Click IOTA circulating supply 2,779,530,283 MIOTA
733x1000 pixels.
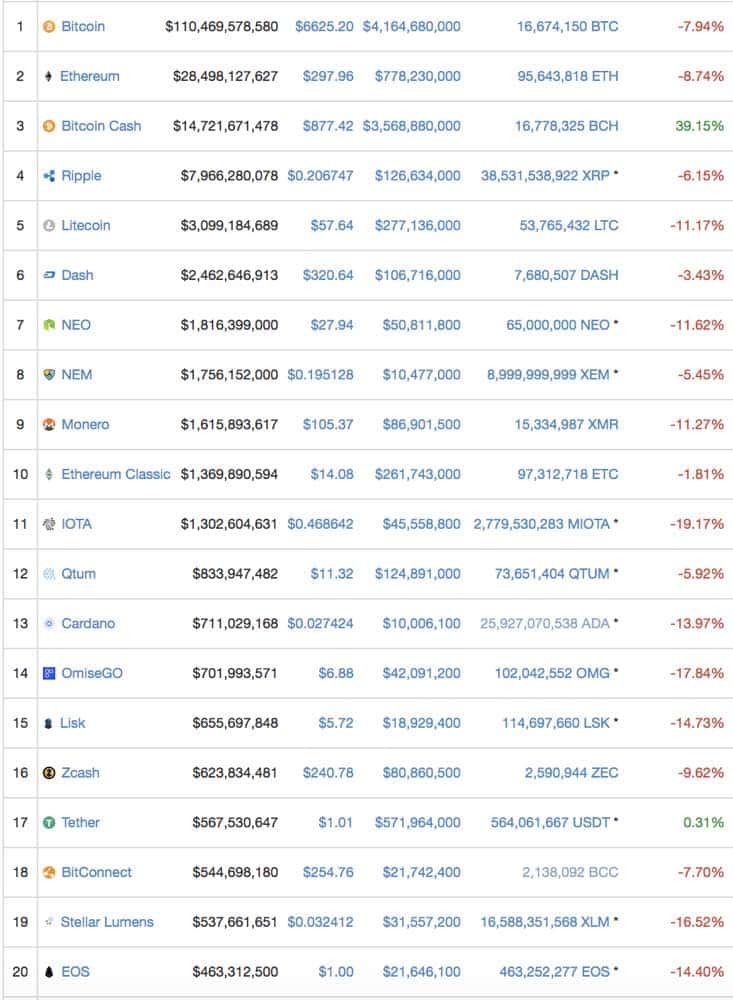click(545, 524)
